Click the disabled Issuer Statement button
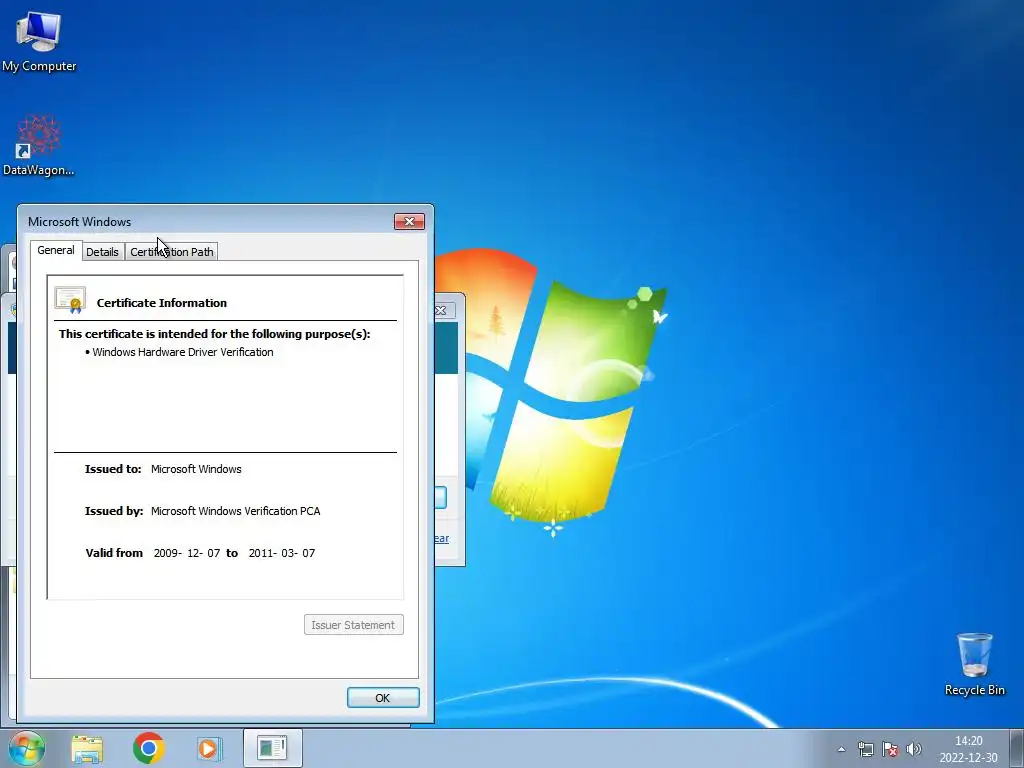1024x768 pixels. (x=353, y=625)
